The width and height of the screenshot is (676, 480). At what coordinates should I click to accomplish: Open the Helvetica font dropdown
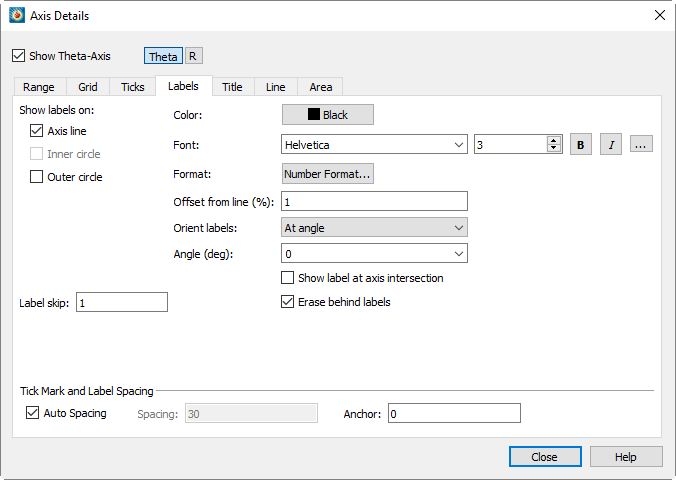click(x=374, y=144)
